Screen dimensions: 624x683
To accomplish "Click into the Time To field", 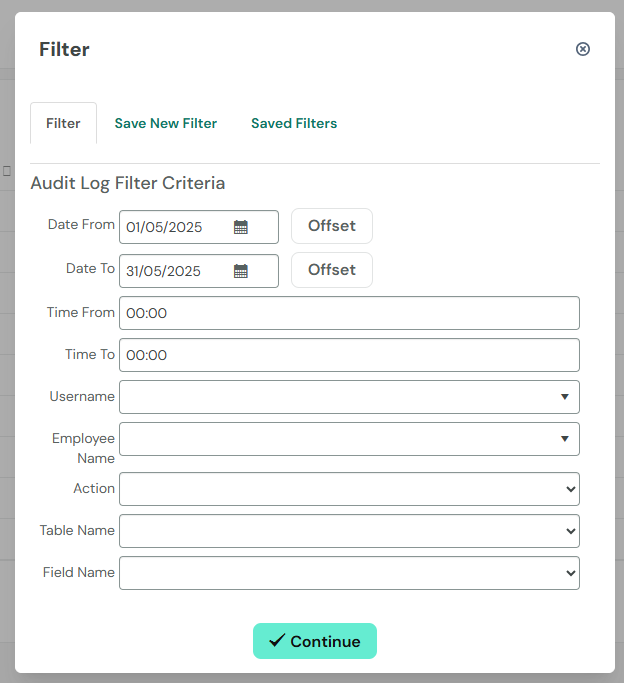I will pos(349,355).
